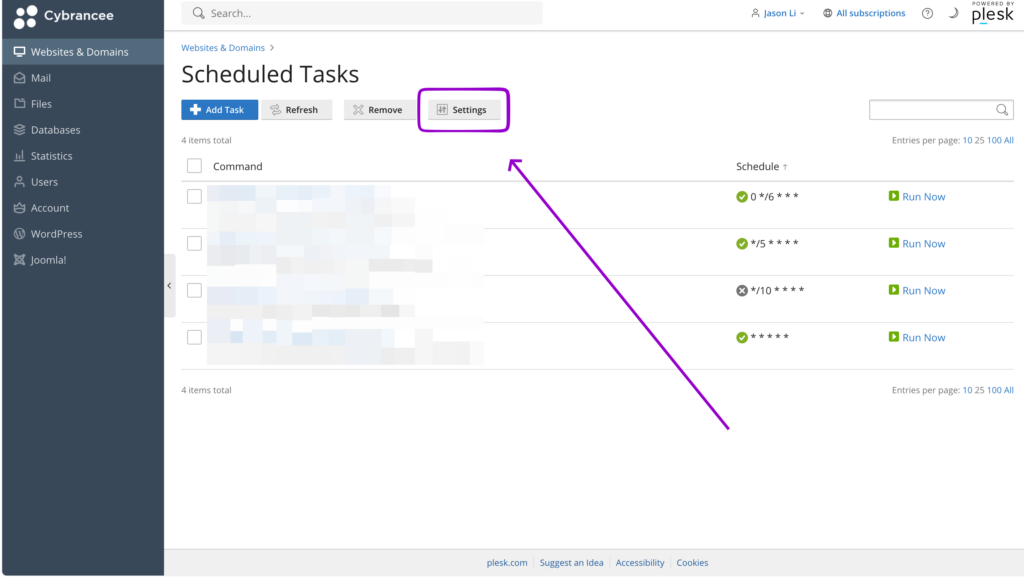Open Suggest an Idea footer link
This screenshot has width=1024, height=577.
(x=571, y=563)
